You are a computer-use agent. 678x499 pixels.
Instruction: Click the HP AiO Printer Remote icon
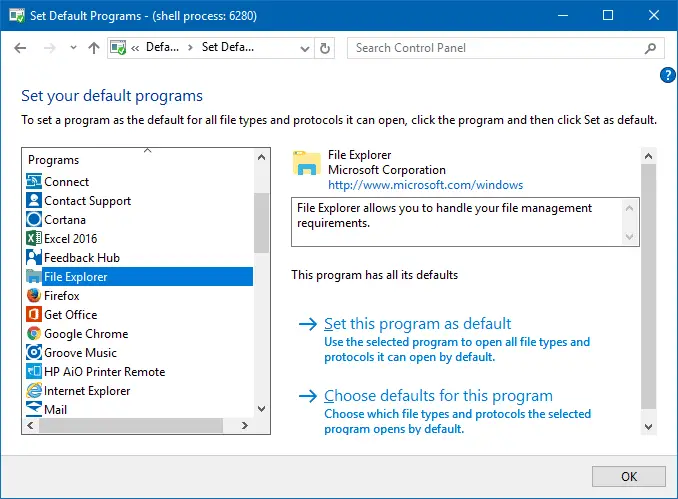[34, 372]
